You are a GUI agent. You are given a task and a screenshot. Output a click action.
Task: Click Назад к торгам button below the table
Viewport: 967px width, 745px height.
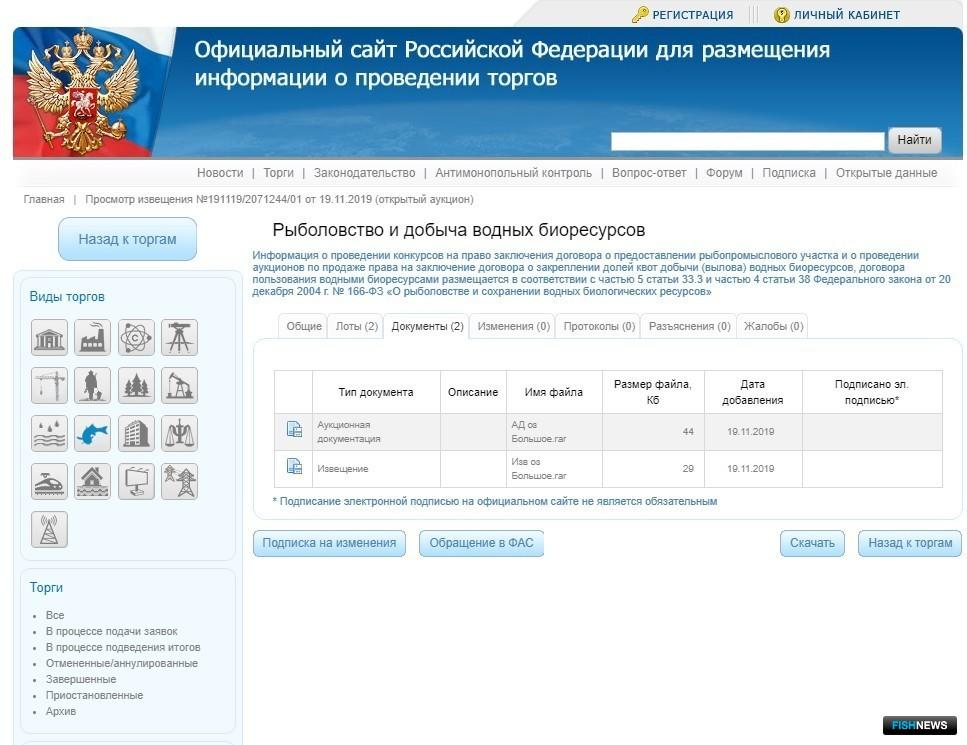(910, 543)
